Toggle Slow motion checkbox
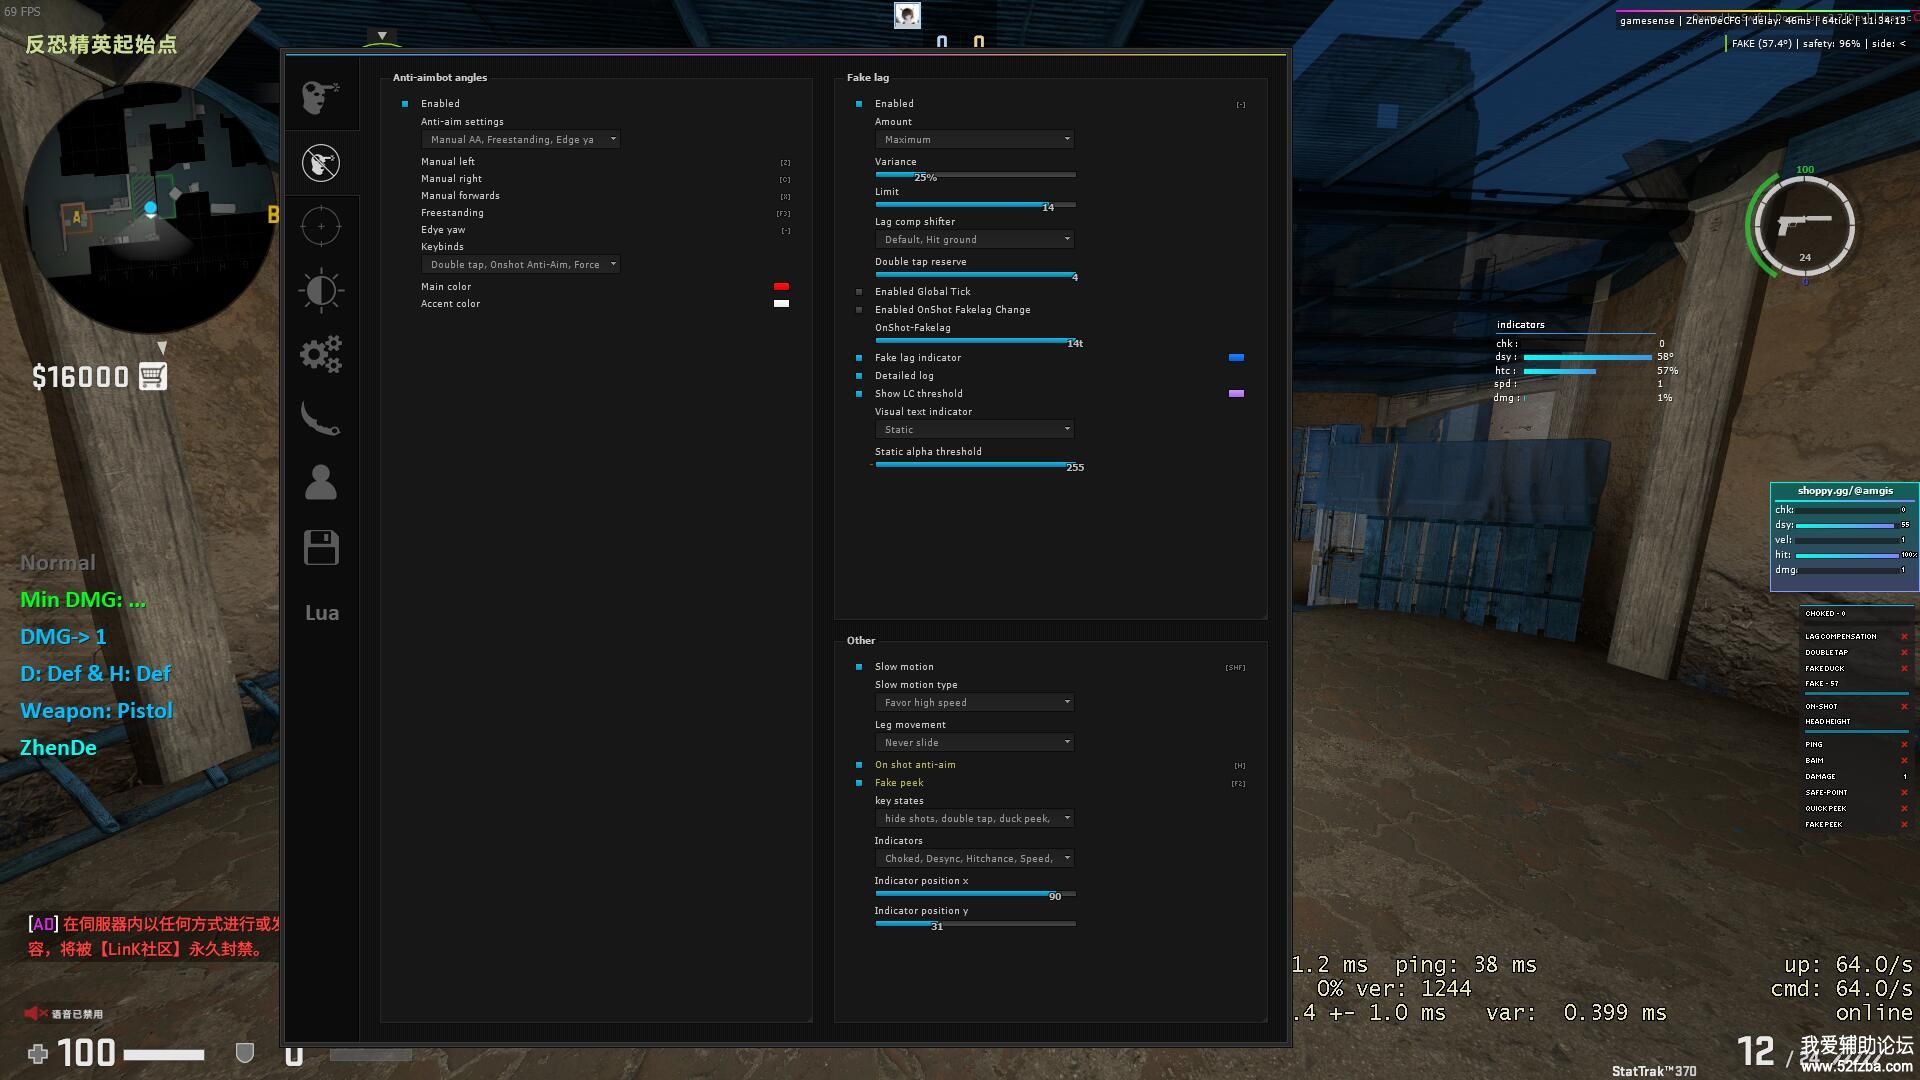Screen dimensions: 1920x1080 tap(859, 667)
